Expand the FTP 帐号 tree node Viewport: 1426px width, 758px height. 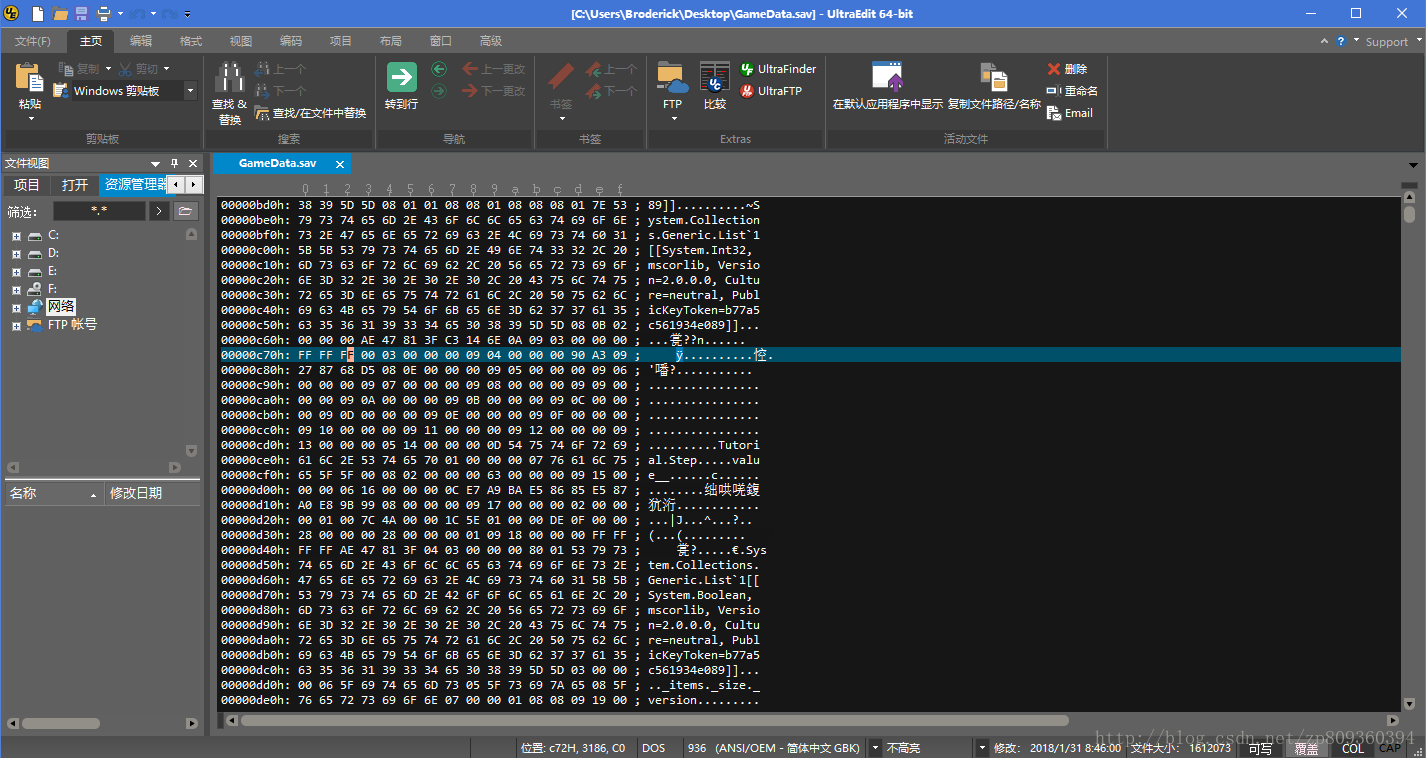pos(16,326)
